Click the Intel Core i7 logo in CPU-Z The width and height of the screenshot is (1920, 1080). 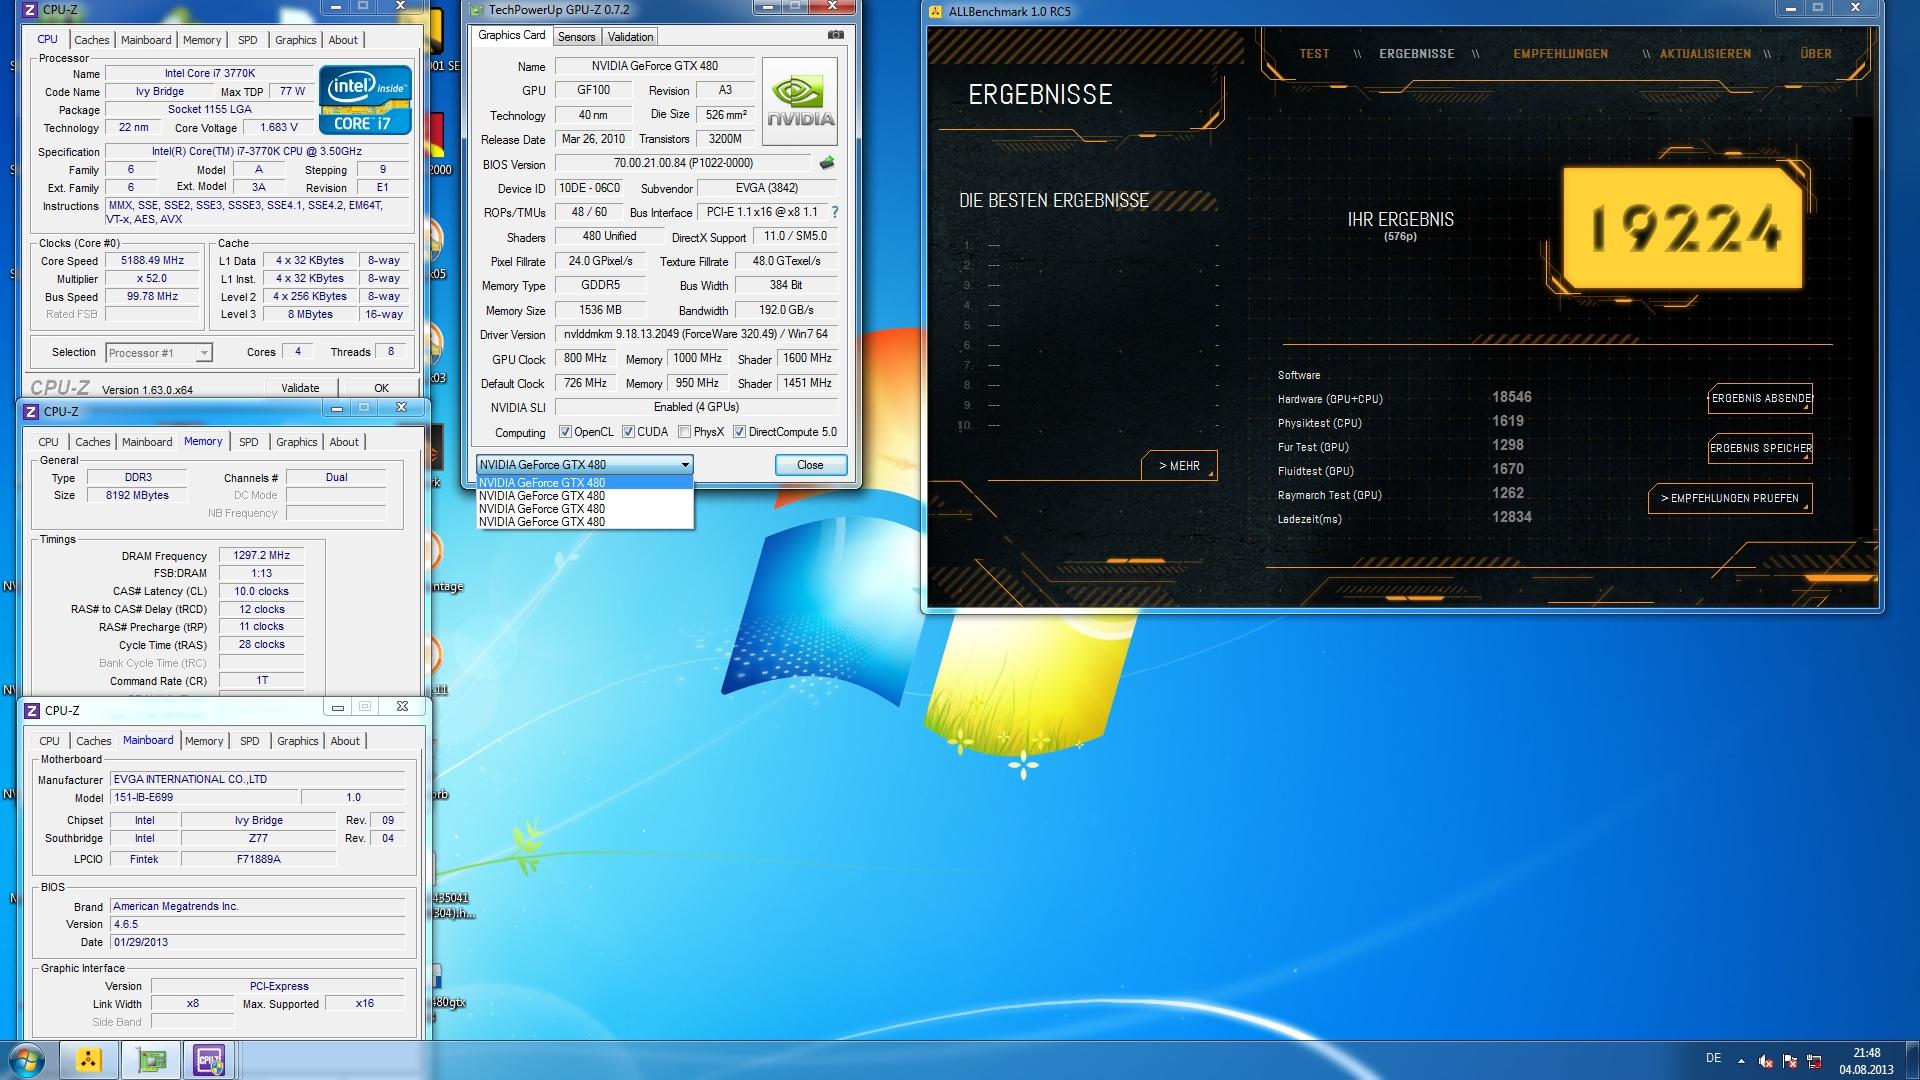pyautogui.click(x=365, y=100)
